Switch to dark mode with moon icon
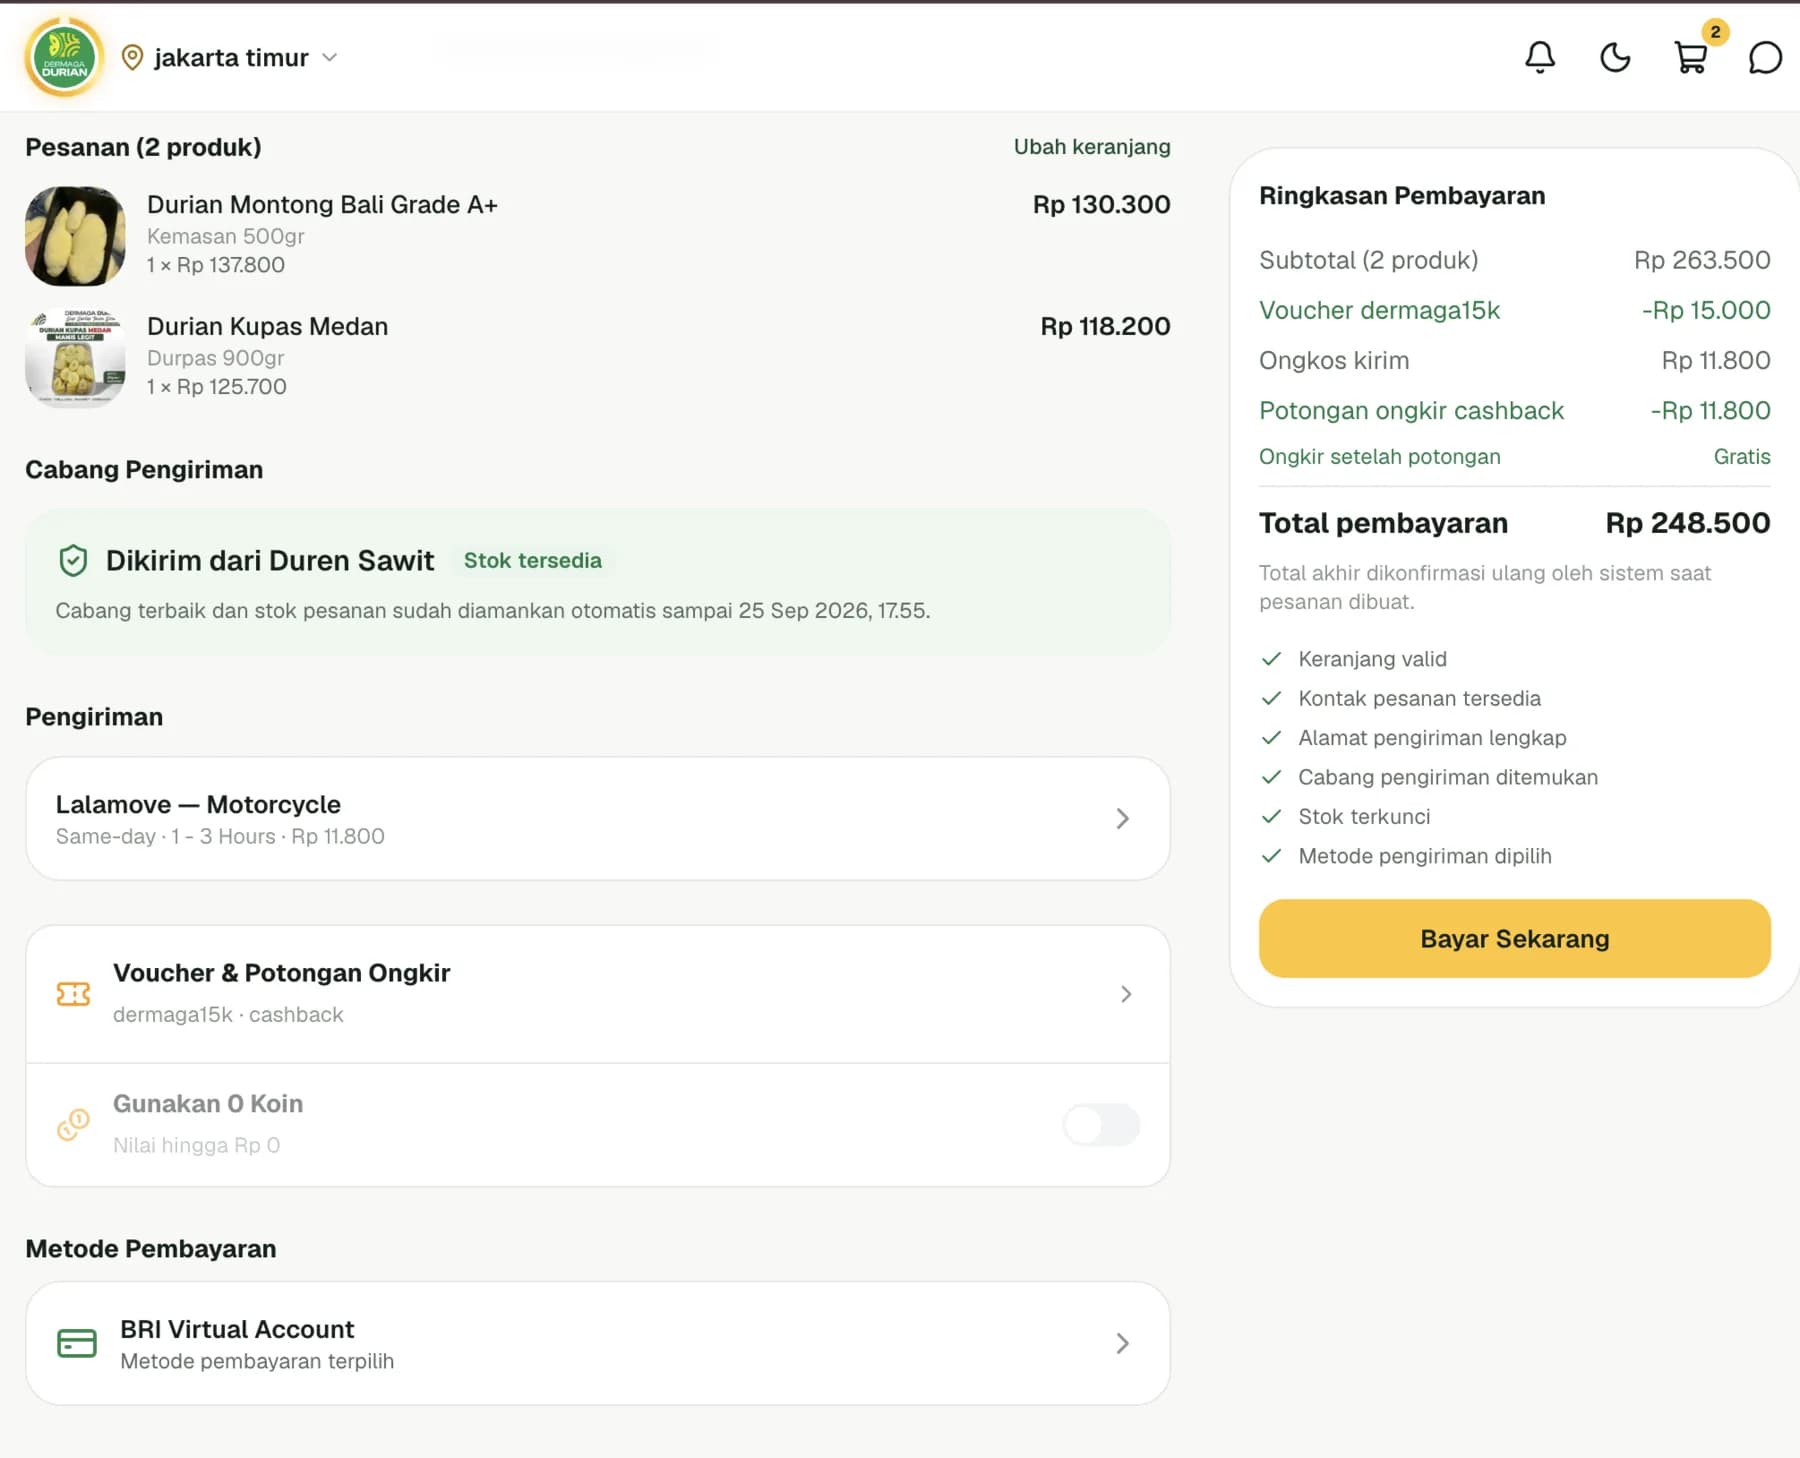This screenshot has width=1800, height=1458. (1615, 57)
